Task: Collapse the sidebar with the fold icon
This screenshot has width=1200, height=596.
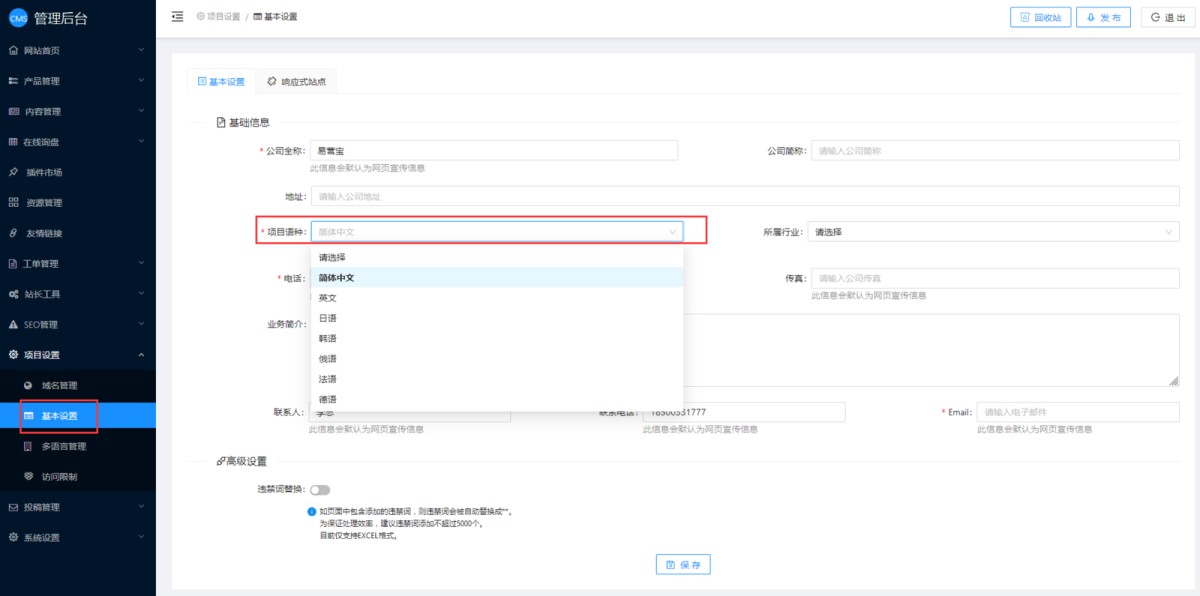Action: click(178, 16)
